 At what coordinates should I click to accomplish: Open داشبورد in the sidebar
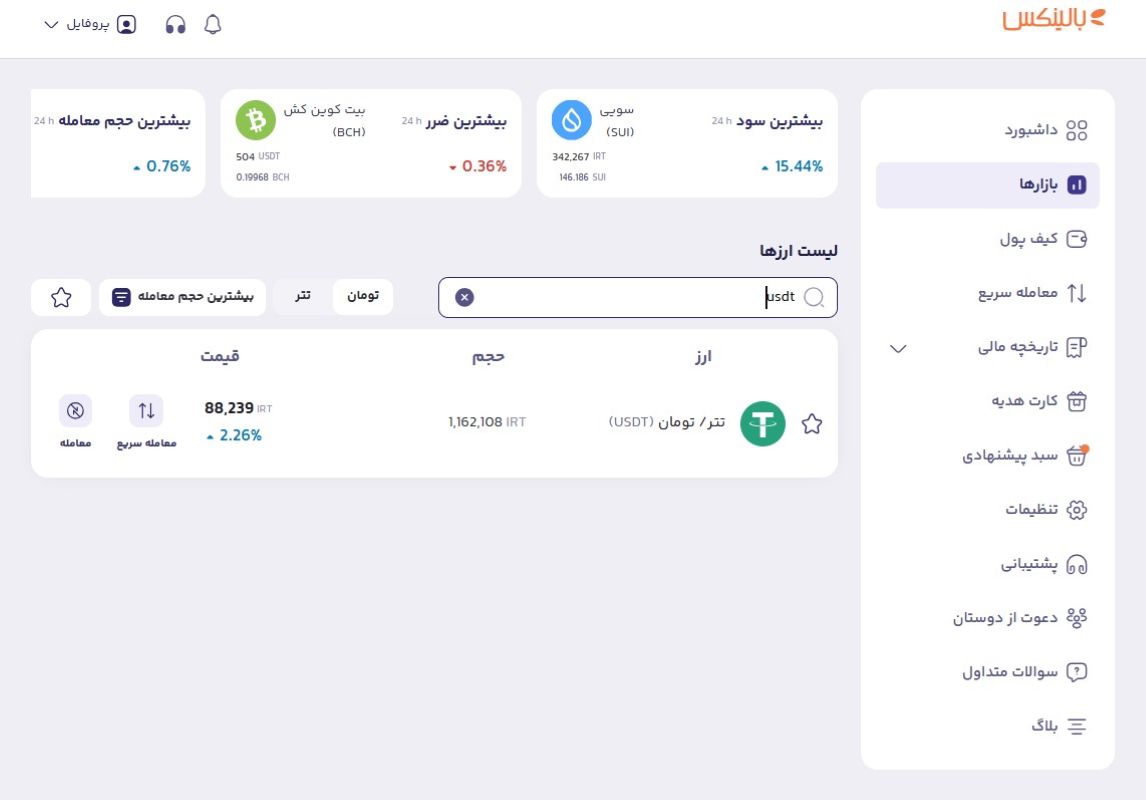click(987, 130)
